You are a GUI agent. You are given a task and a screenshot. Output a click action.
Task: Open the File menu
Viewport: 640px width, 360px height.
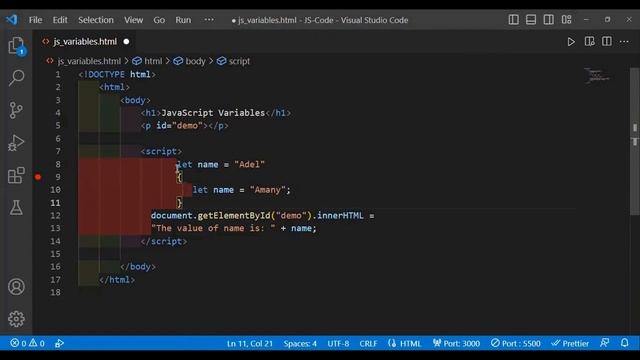click(x=36, y=20)
